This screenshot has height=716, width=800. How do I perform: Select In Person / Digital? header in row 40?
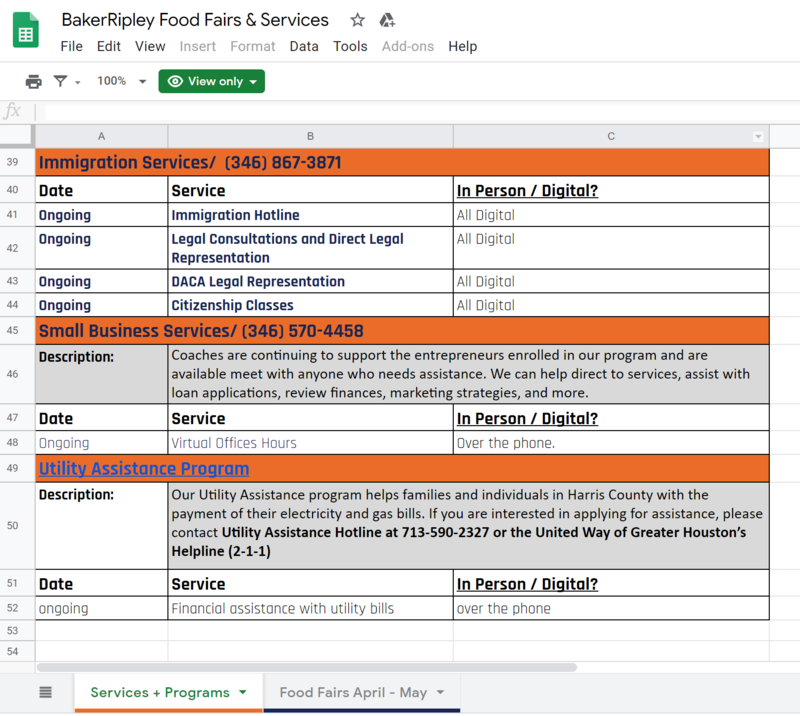coord(611,190)
